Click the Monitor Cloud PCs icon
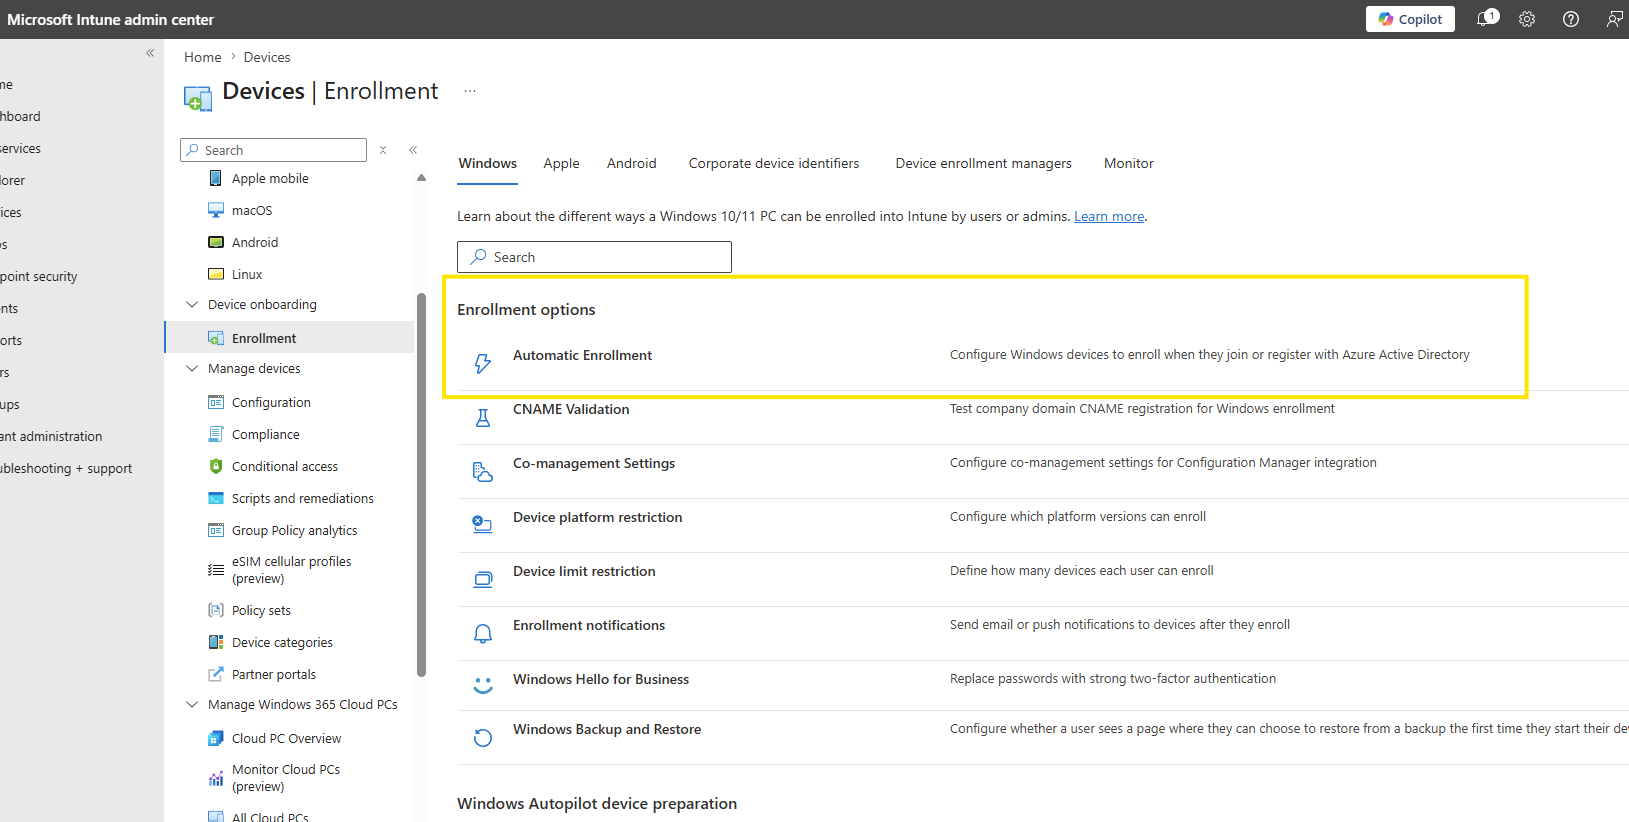 click(x=215, y=778)
